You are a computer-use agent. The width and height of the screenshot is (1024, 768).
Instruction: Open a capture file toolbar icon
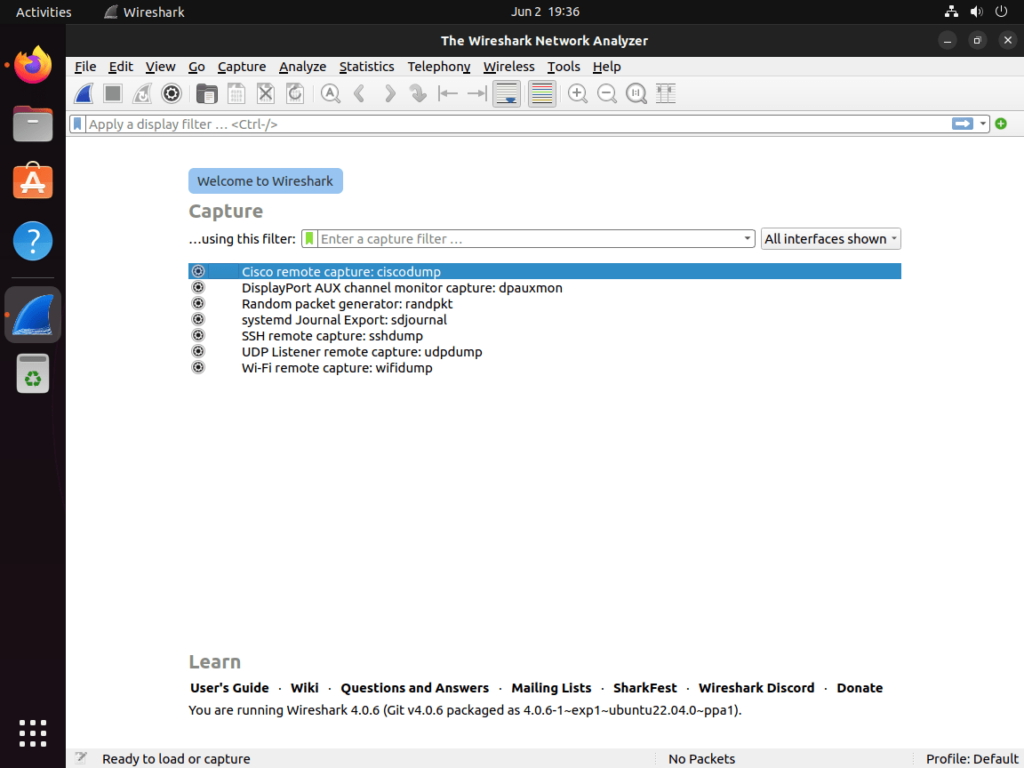pyautogui.click(x=207, y=93)
